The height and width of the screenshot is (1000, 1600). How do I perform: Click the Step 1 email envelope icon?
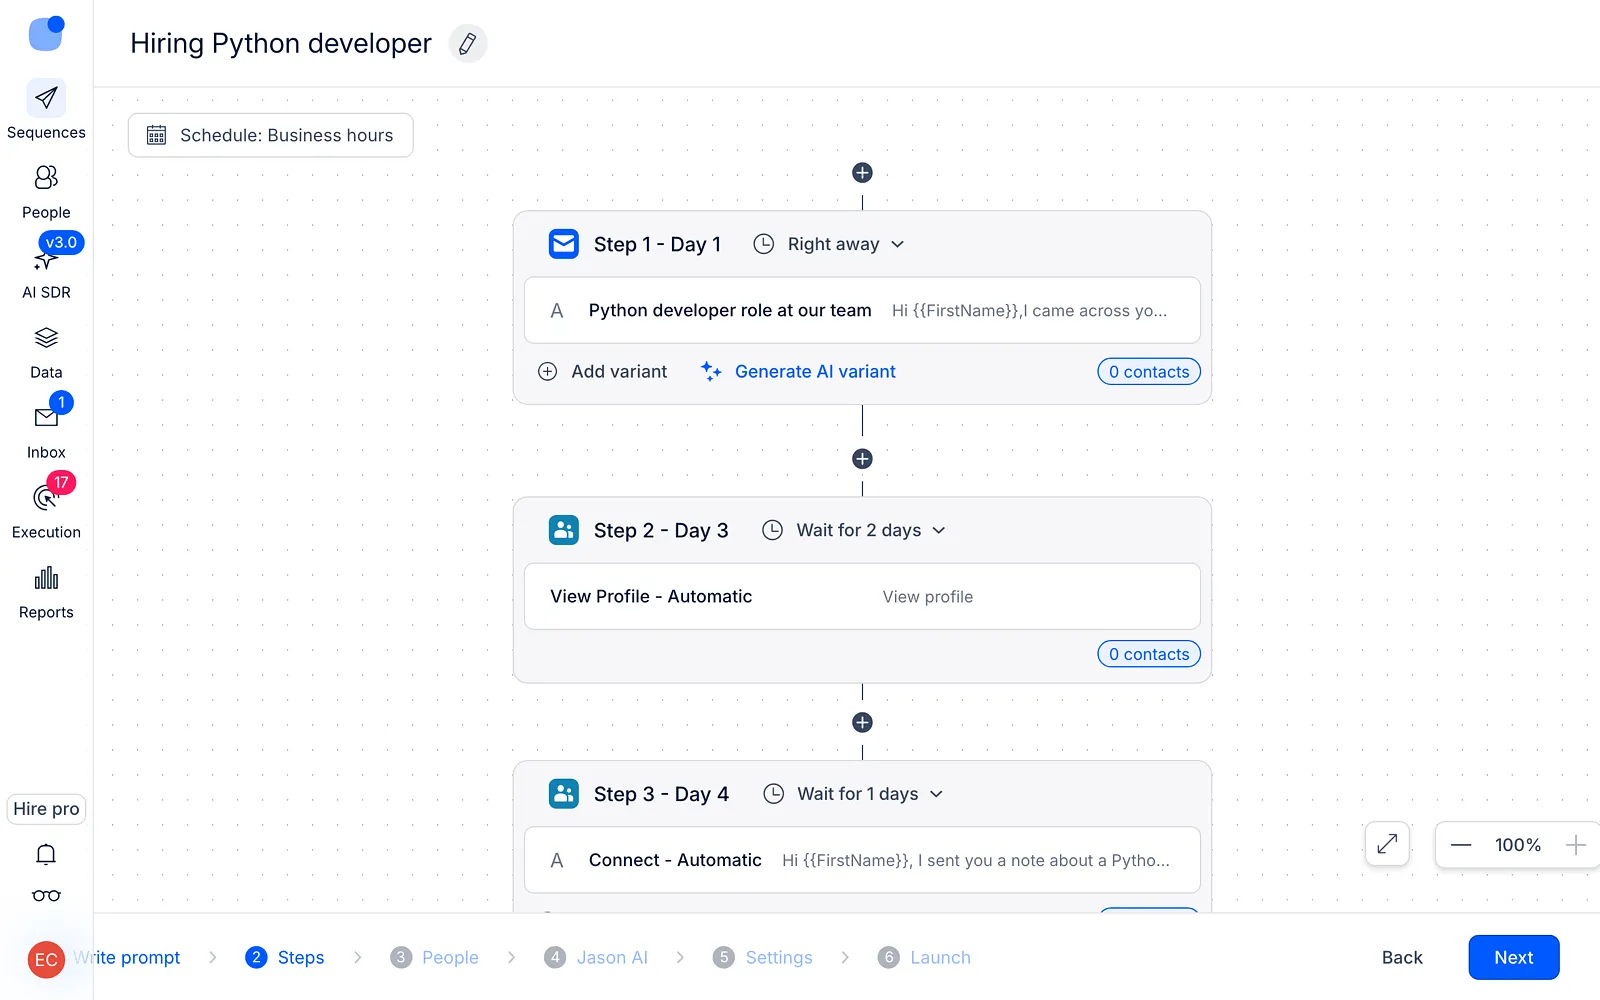tap(564, 244)
